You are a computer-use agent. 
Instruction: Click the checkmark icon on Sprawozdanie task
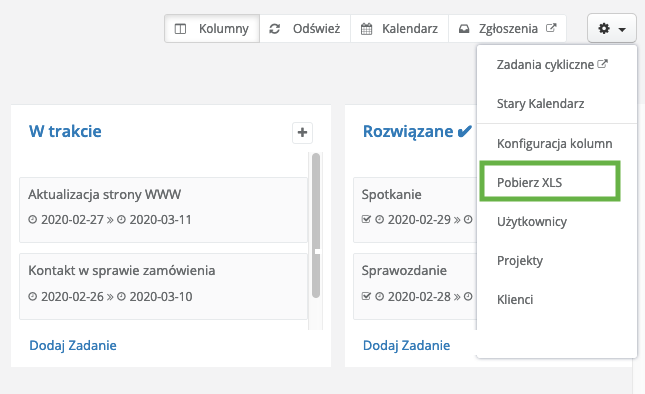click(366, 296)
